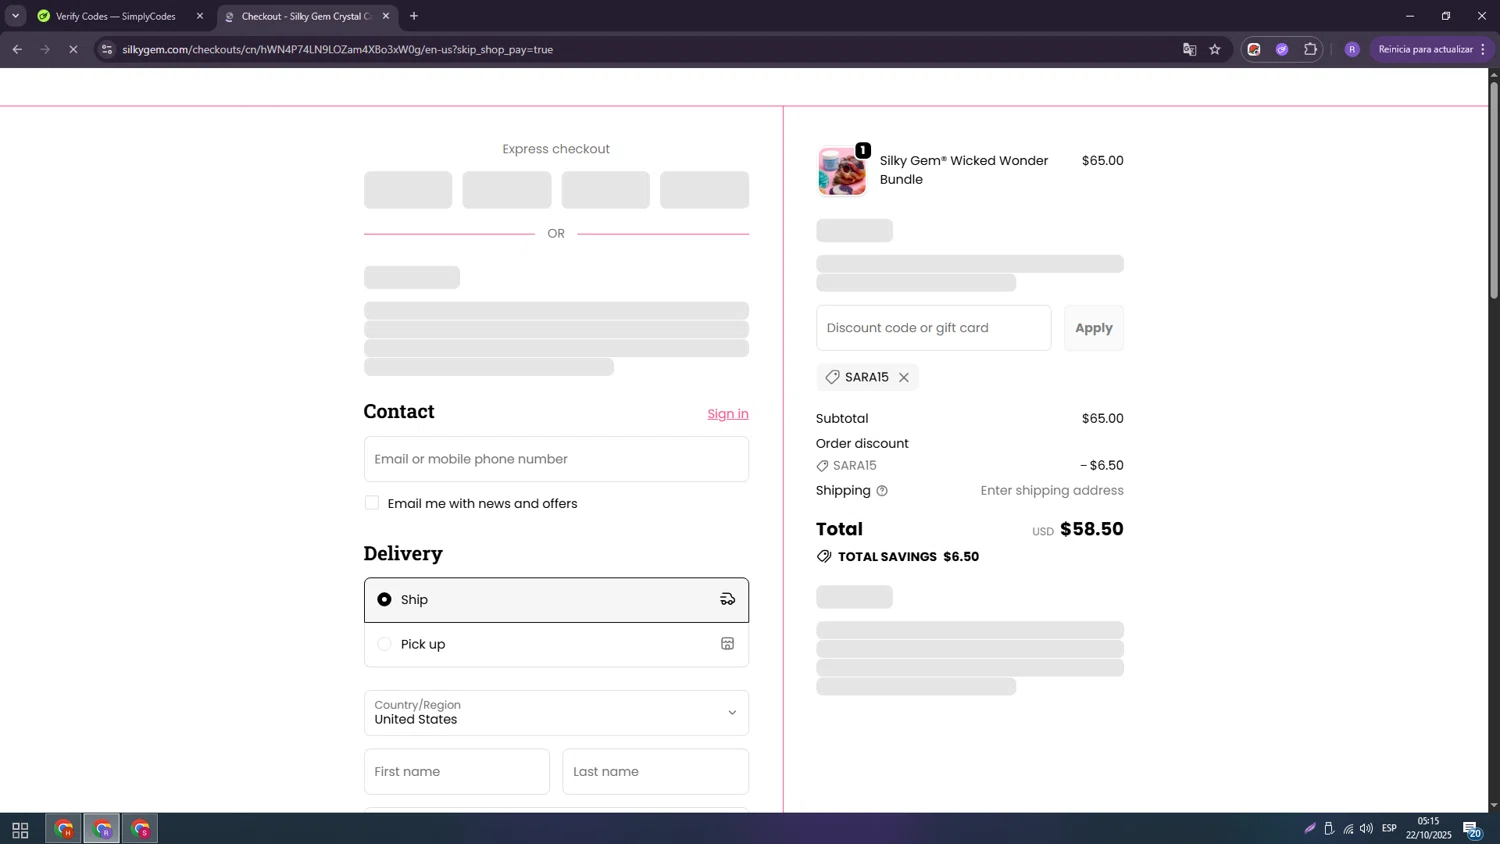
Task: Click the Silky Gem Wicked Wonder Bundle title
Action: tap(964, 170)
